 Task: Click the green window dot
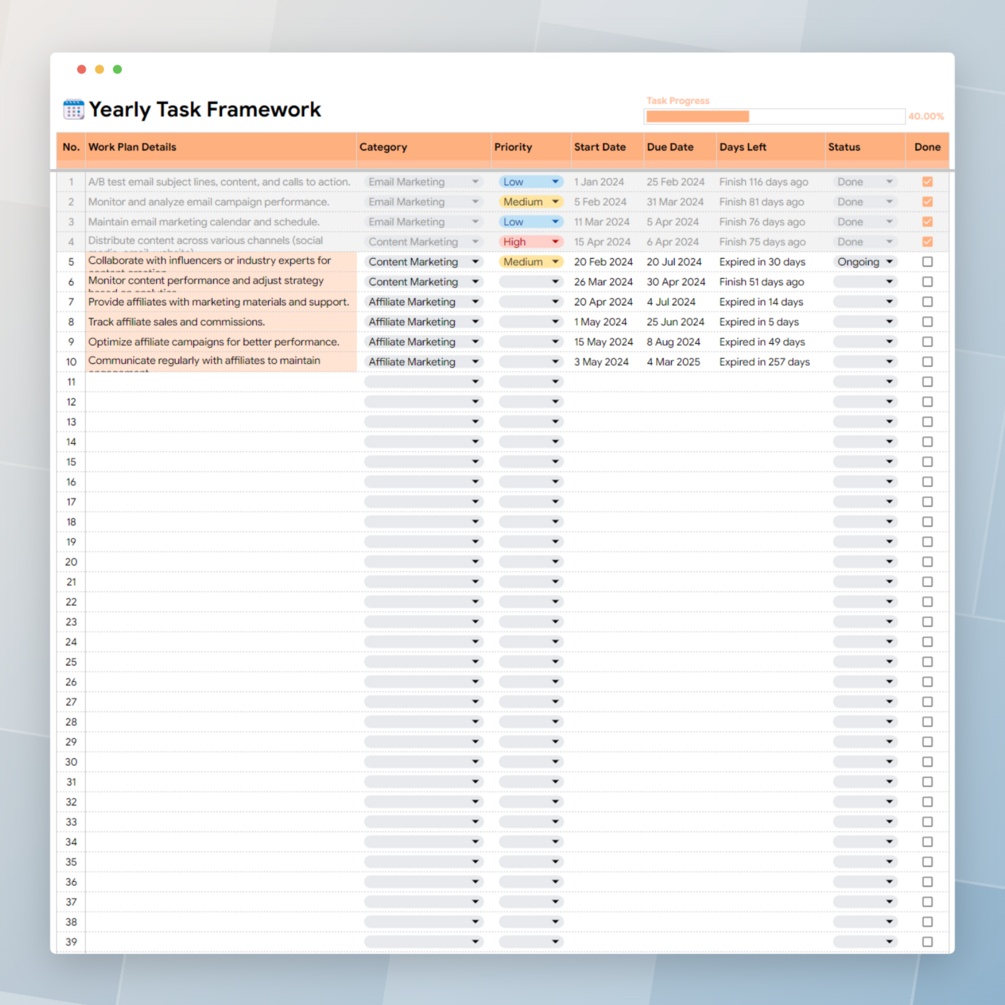[x=117, y=69]
